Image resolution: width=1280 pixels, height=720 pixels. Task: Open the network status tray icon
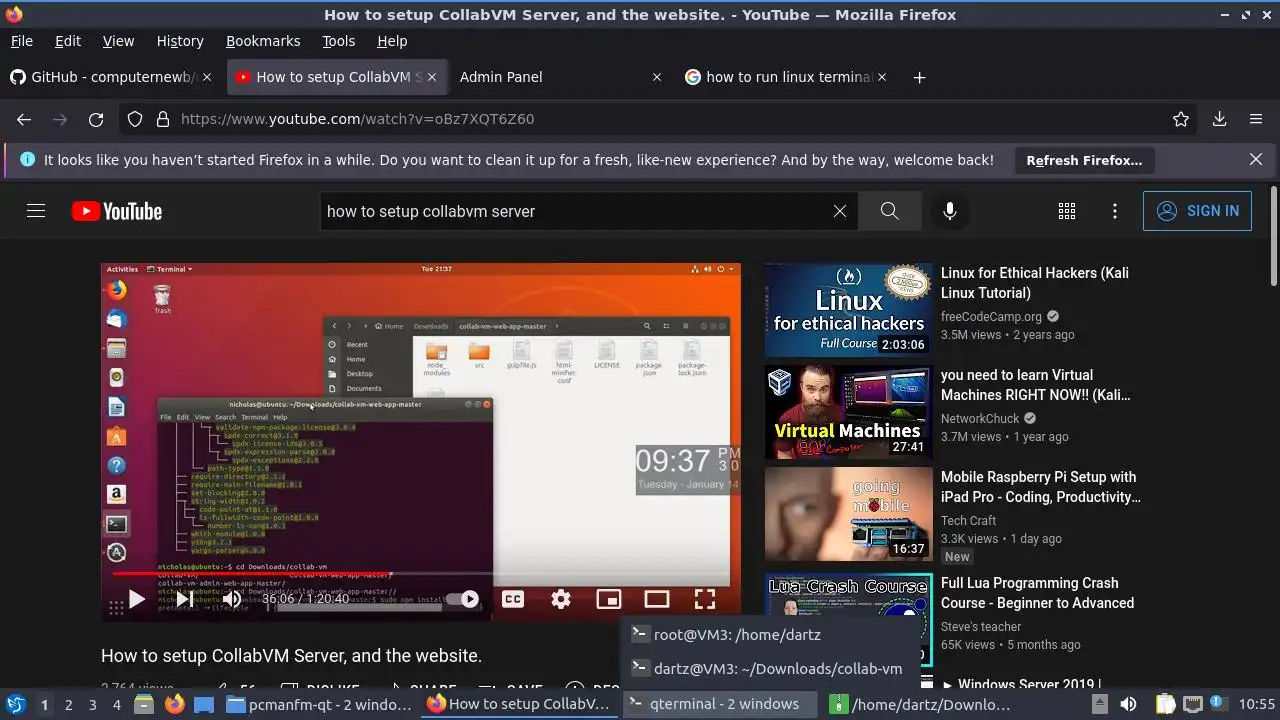click(1192, 704)
